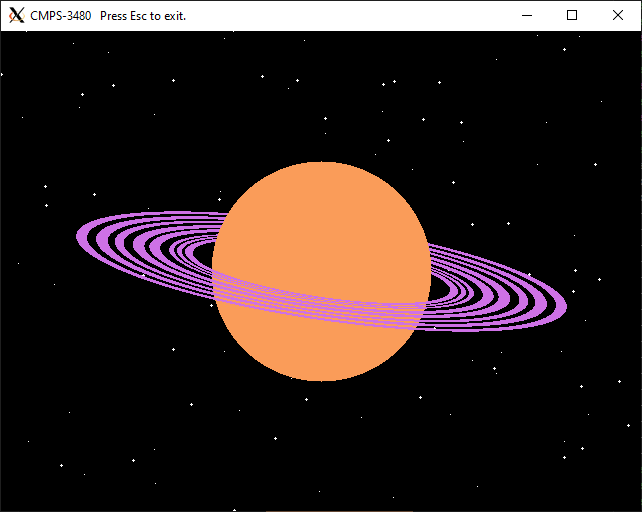
Task: Click the orange planet sphere
Action: pyautogui.click(x=321, y=271)
